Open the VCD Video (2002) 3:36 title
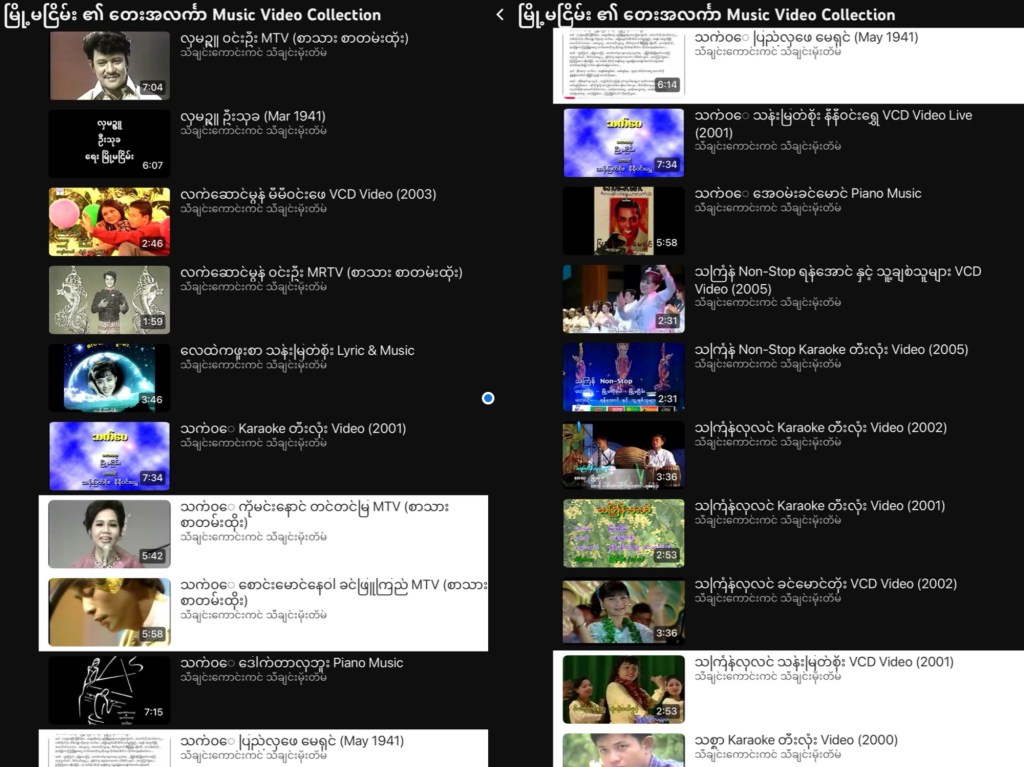 [x=825, y=584]
